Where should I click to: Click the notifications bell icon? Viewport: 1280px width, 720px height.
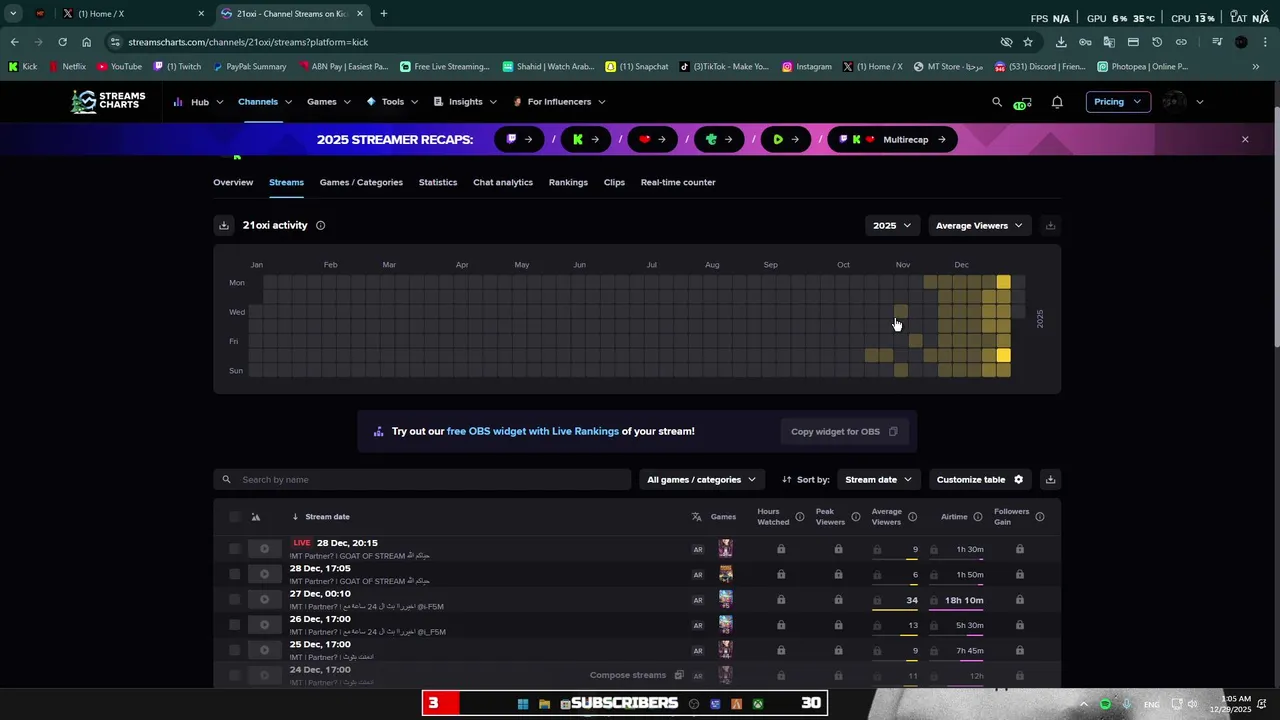pyautogui.click(x=1057, y=102)
